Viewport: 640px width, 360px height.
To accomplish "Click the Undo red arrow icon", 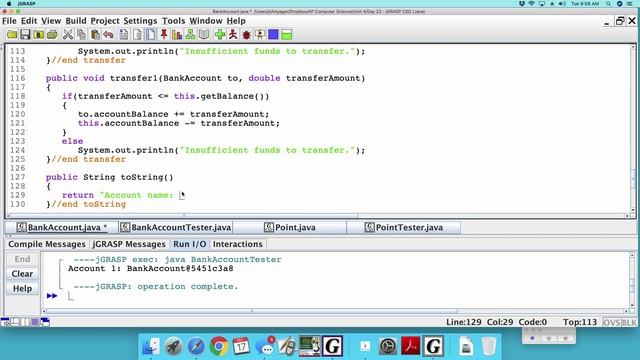I will (x=108, y=35).
